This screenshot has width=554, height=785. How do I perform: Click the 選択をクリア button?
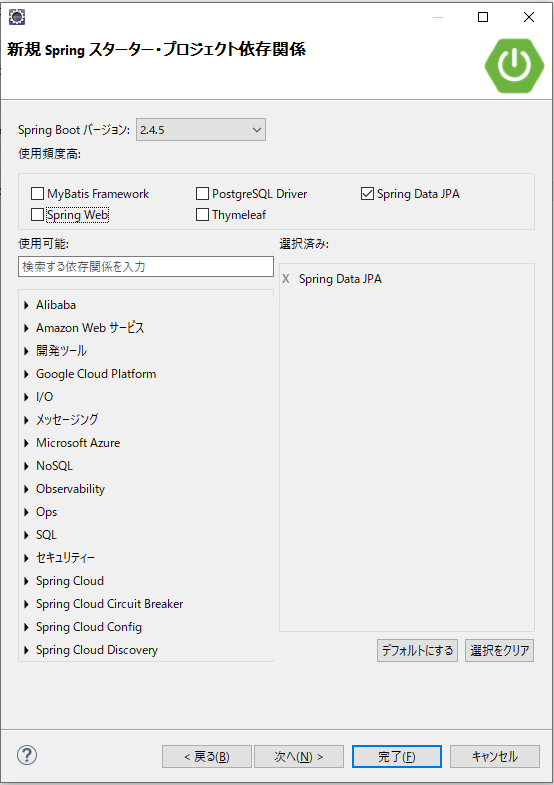499,650
